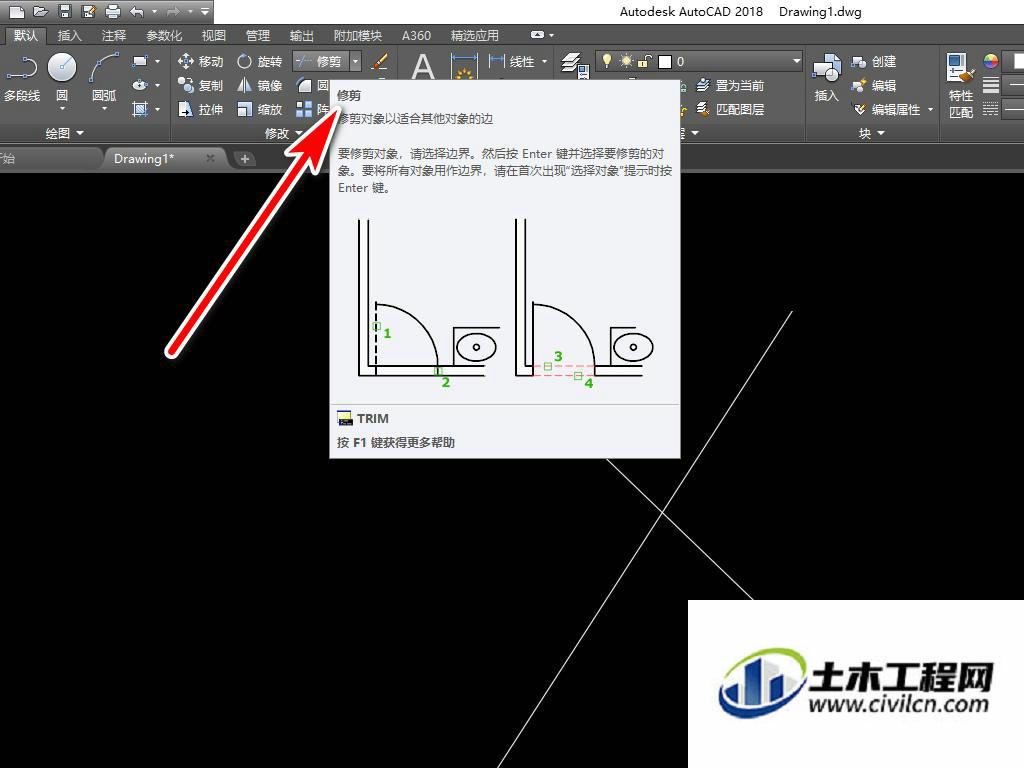Save the drawing with the floppy disk icon
The image size is (1024, 768).
65,11
